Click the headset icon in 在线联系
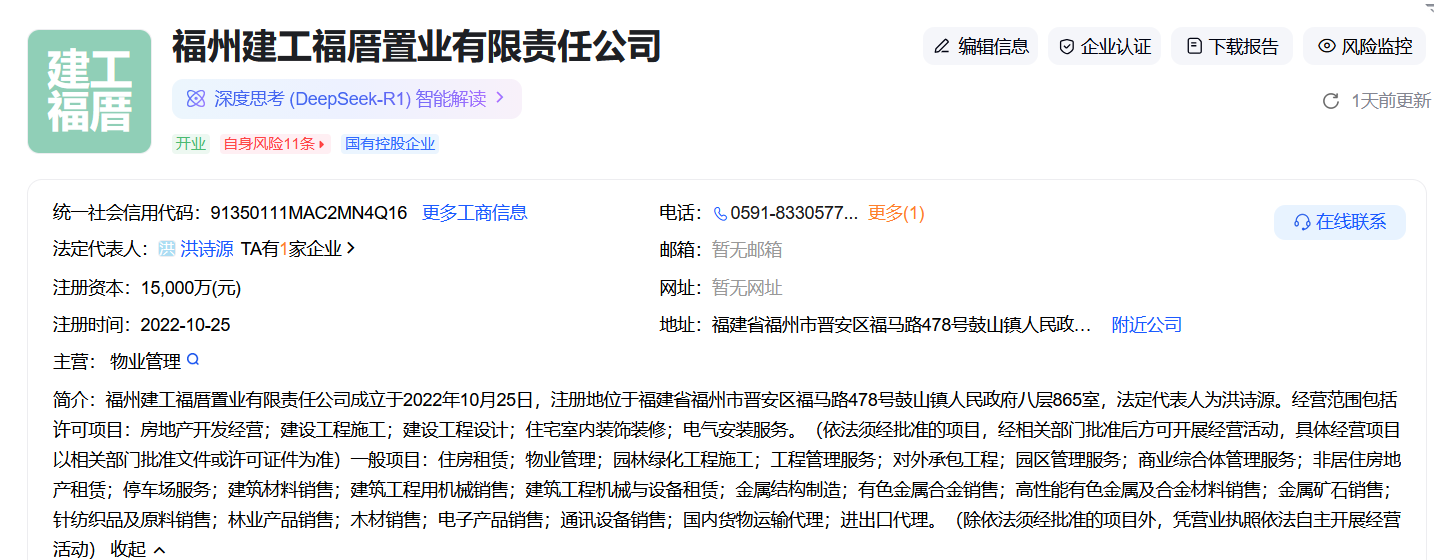 click(1301, 222)
